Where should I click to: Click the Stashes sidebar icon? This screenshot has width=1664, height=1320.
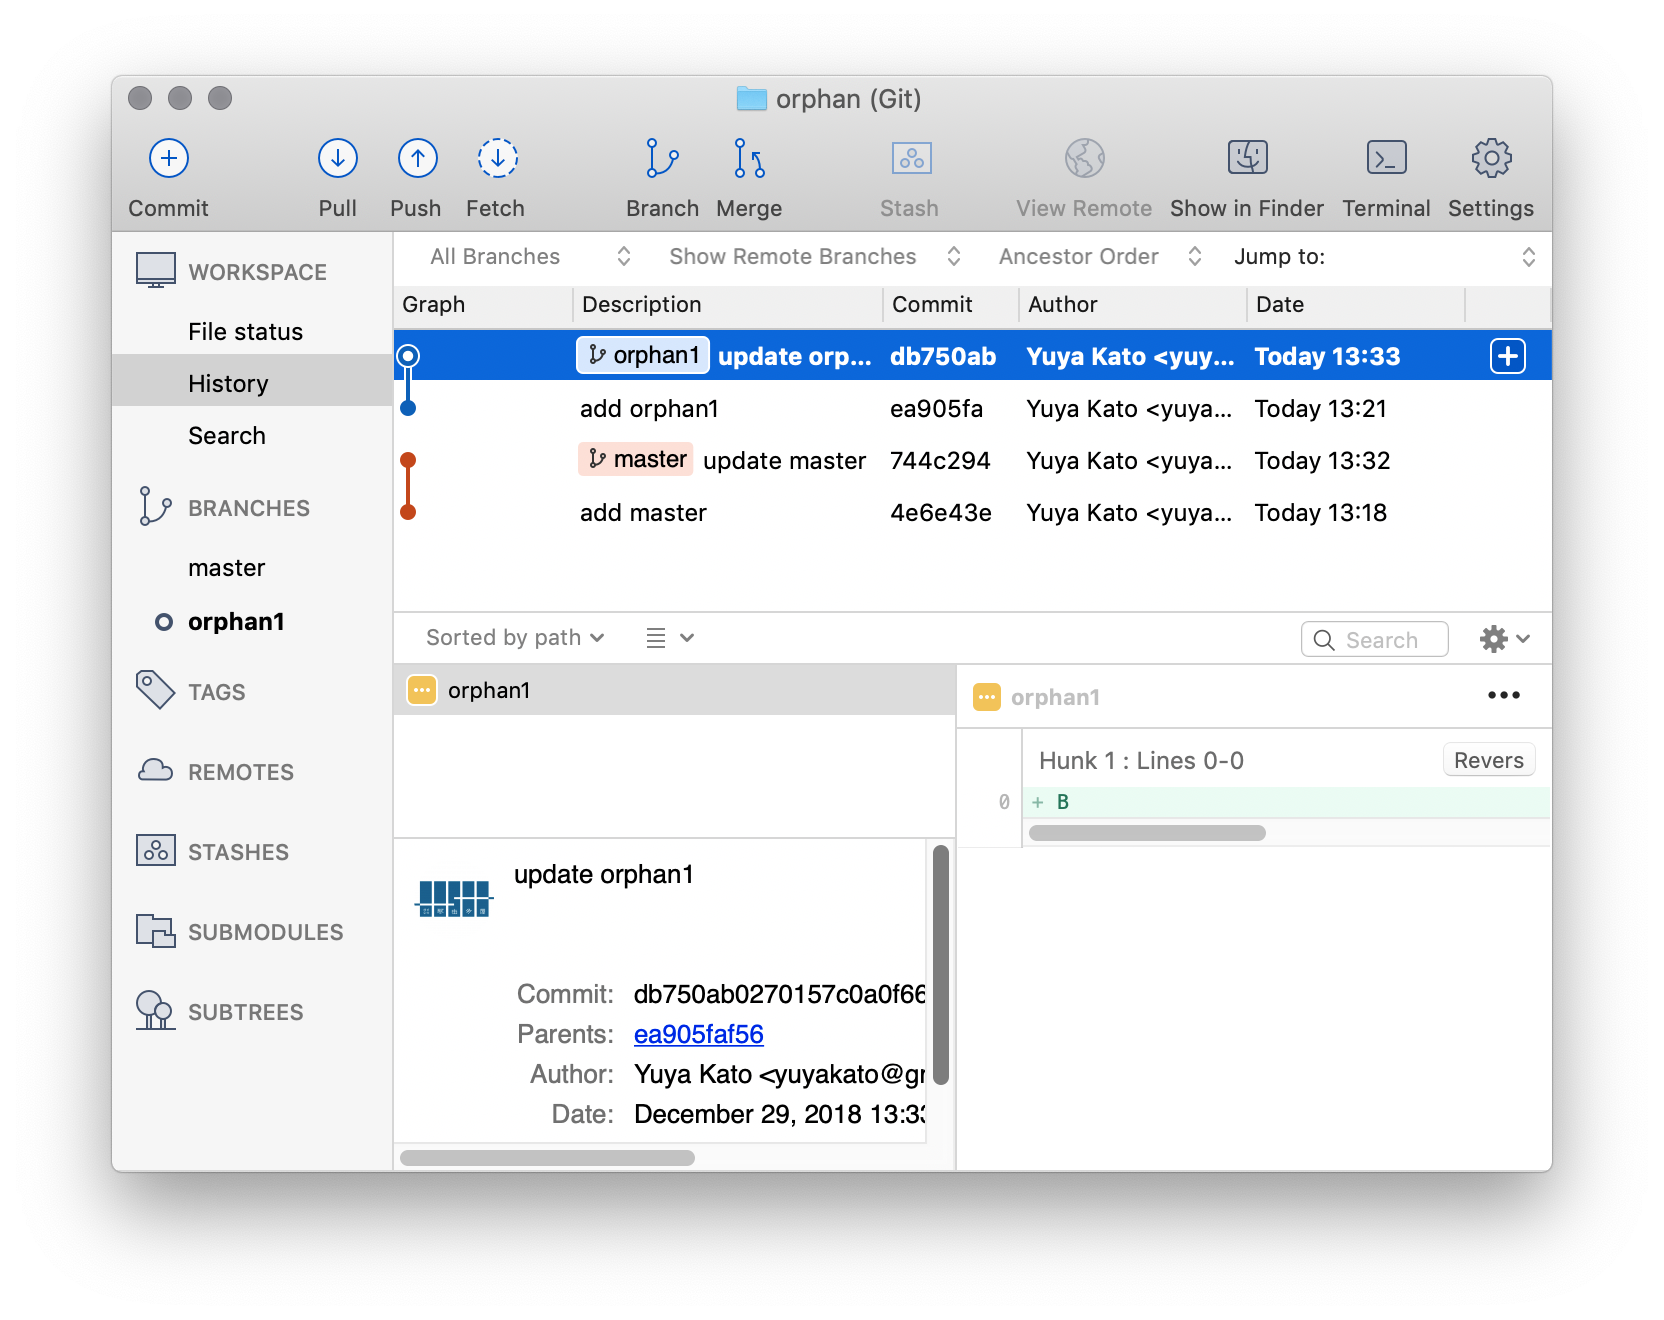155,850
